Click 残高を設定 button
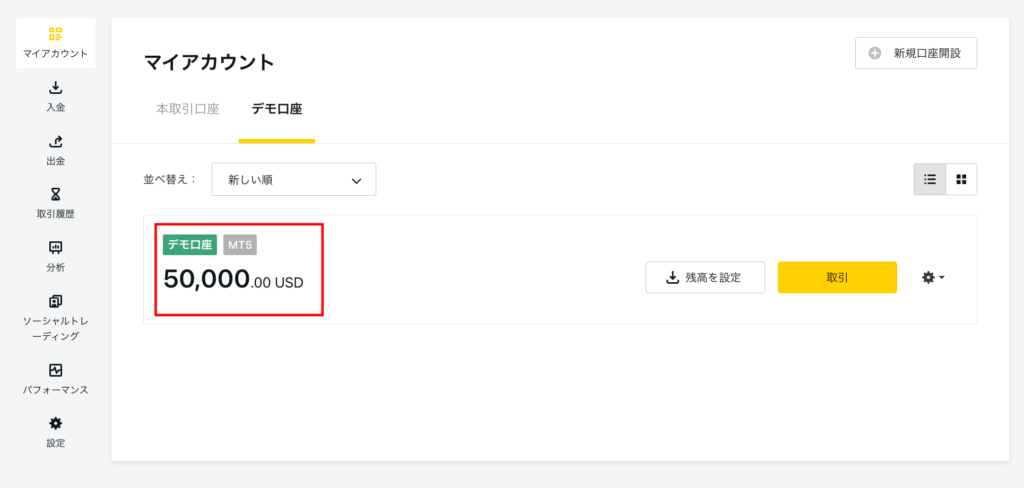Image resolution: width=1024 pixels, height=488 pixels. [705, 278]
